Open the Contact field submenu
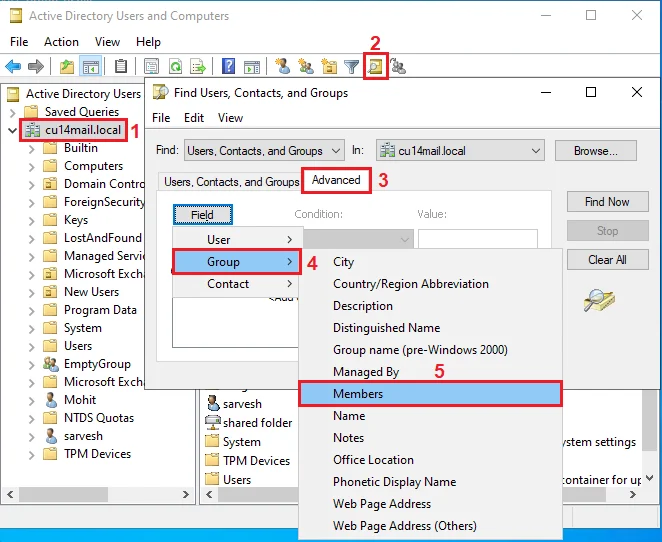 tap(238, 284)
